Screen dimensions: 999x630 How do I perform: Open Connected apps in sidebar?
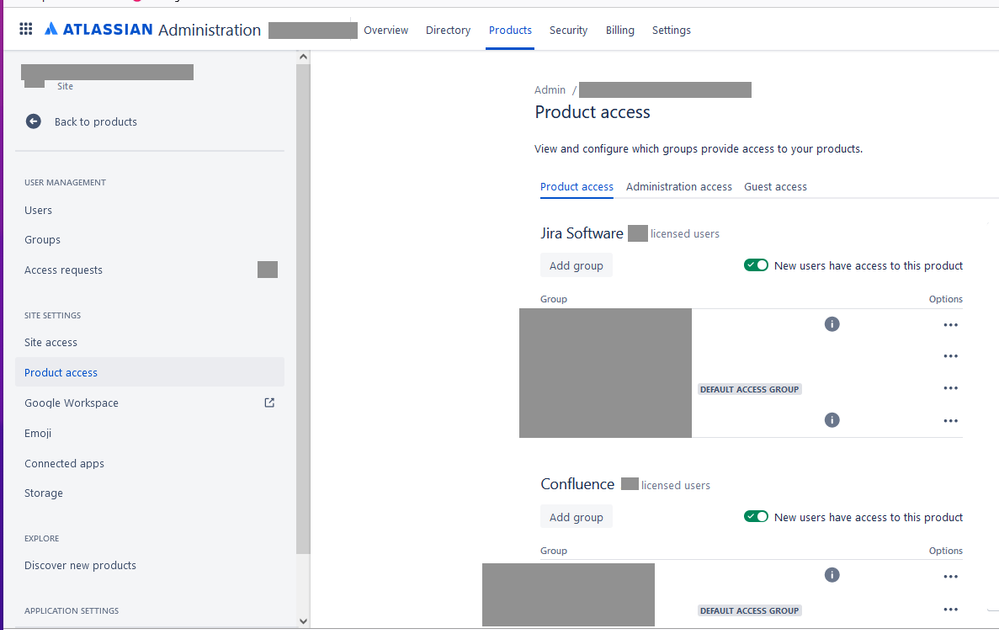point(64,463)
